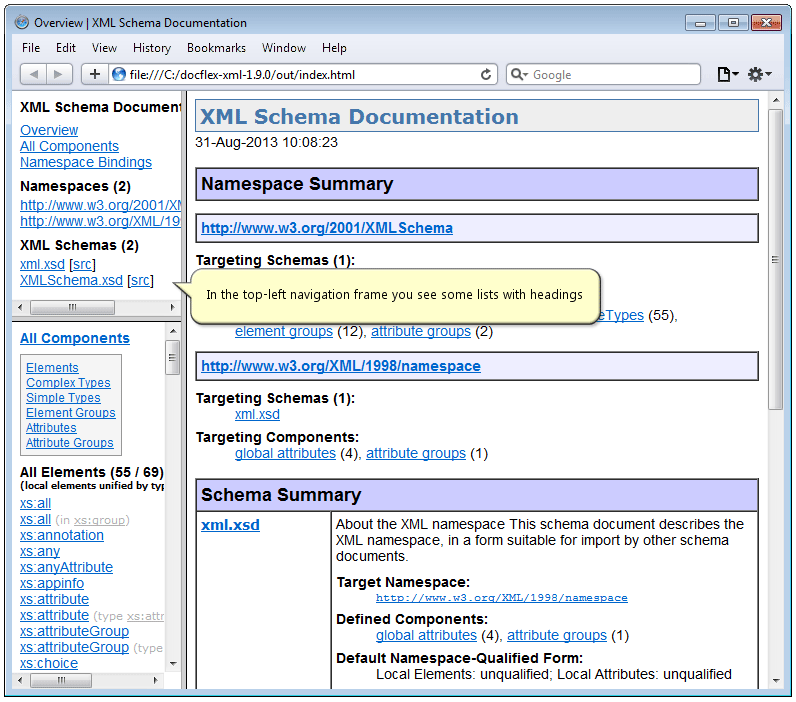The width and height of the screenshot is (796, 702).
Task: Open the XMLSchema namespace heading link
Action: click(x=327, y=228)
